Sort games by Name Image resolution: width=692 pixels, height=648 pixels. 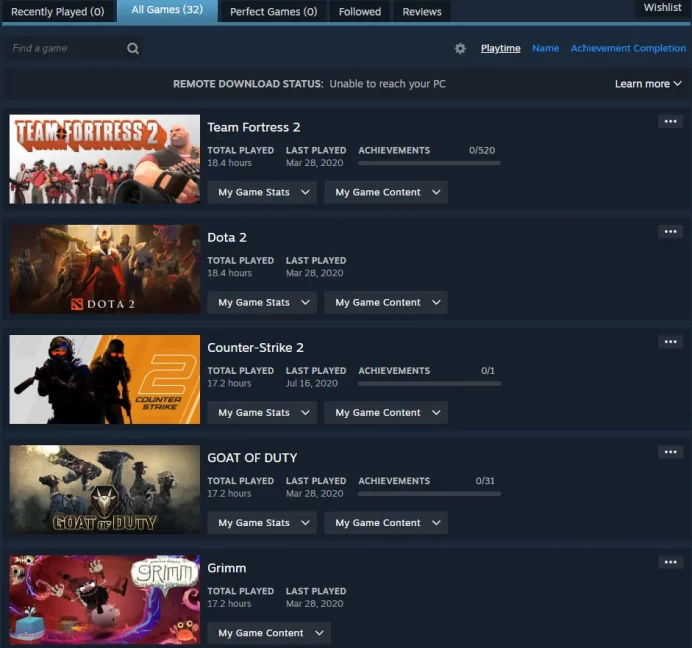tap(545, 48)
